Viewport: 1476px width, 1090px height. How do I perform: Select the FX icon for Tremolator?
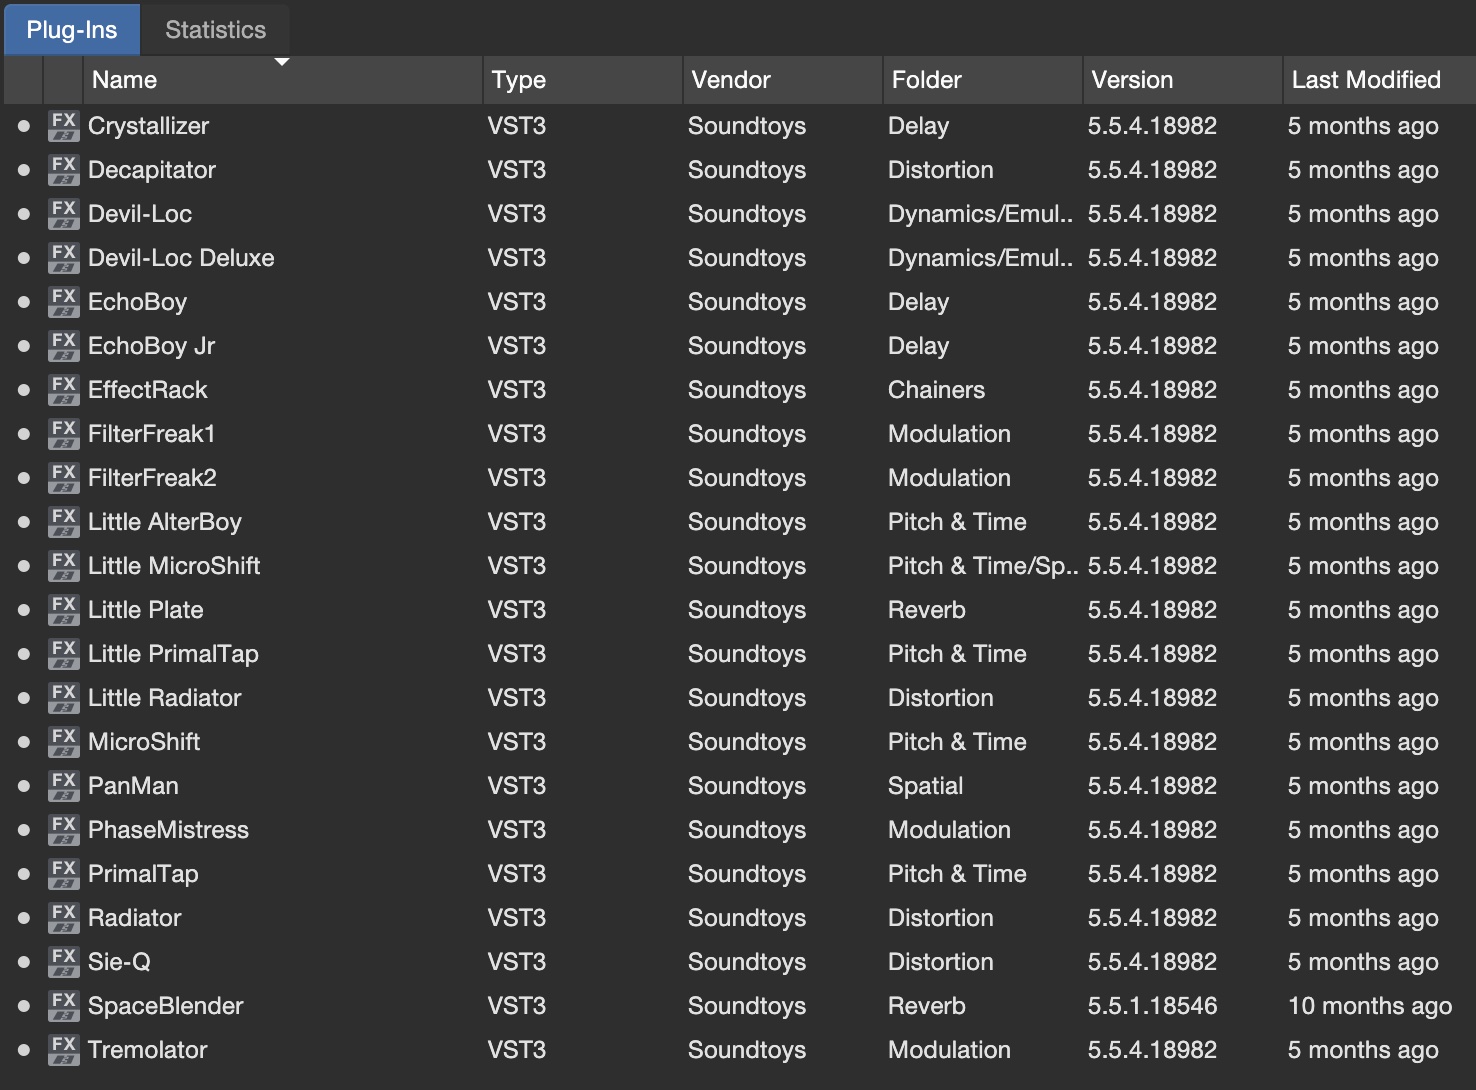pyautogui.click(x=64, y=1050)
